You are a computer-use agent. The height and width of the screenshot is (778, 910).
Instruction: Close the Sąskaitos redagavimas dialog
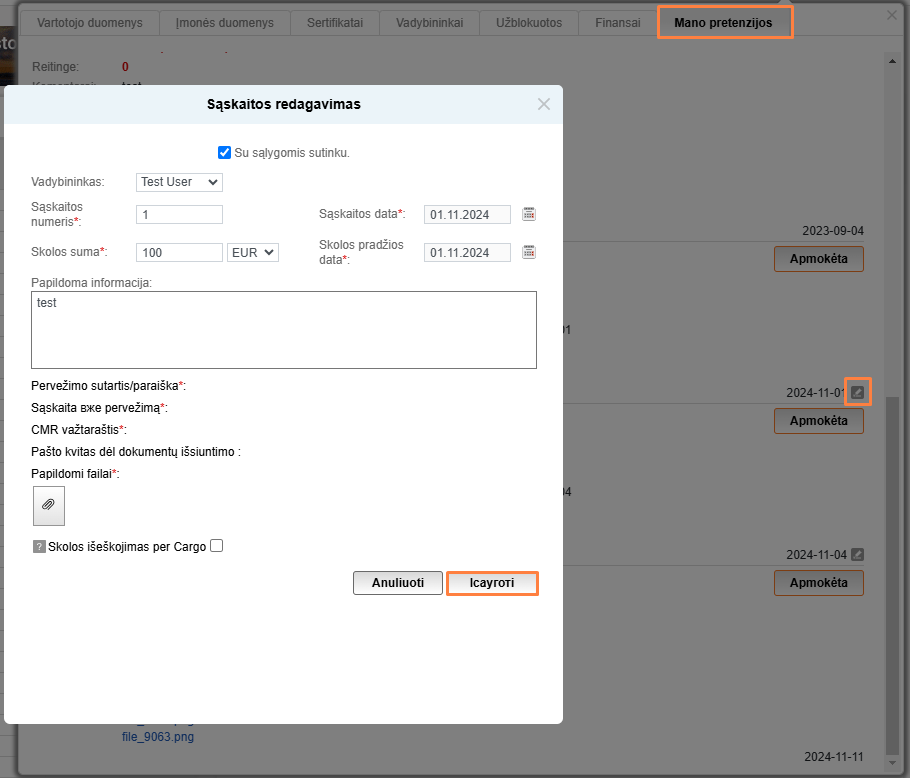point(544,104)
